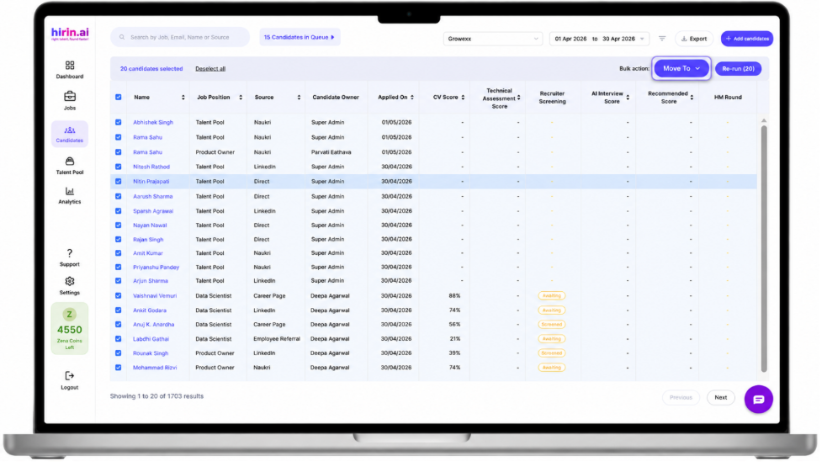Screen dimensions: 820x462
Task: Sort by AI Interview Score arrows
Action: point(628,97)
